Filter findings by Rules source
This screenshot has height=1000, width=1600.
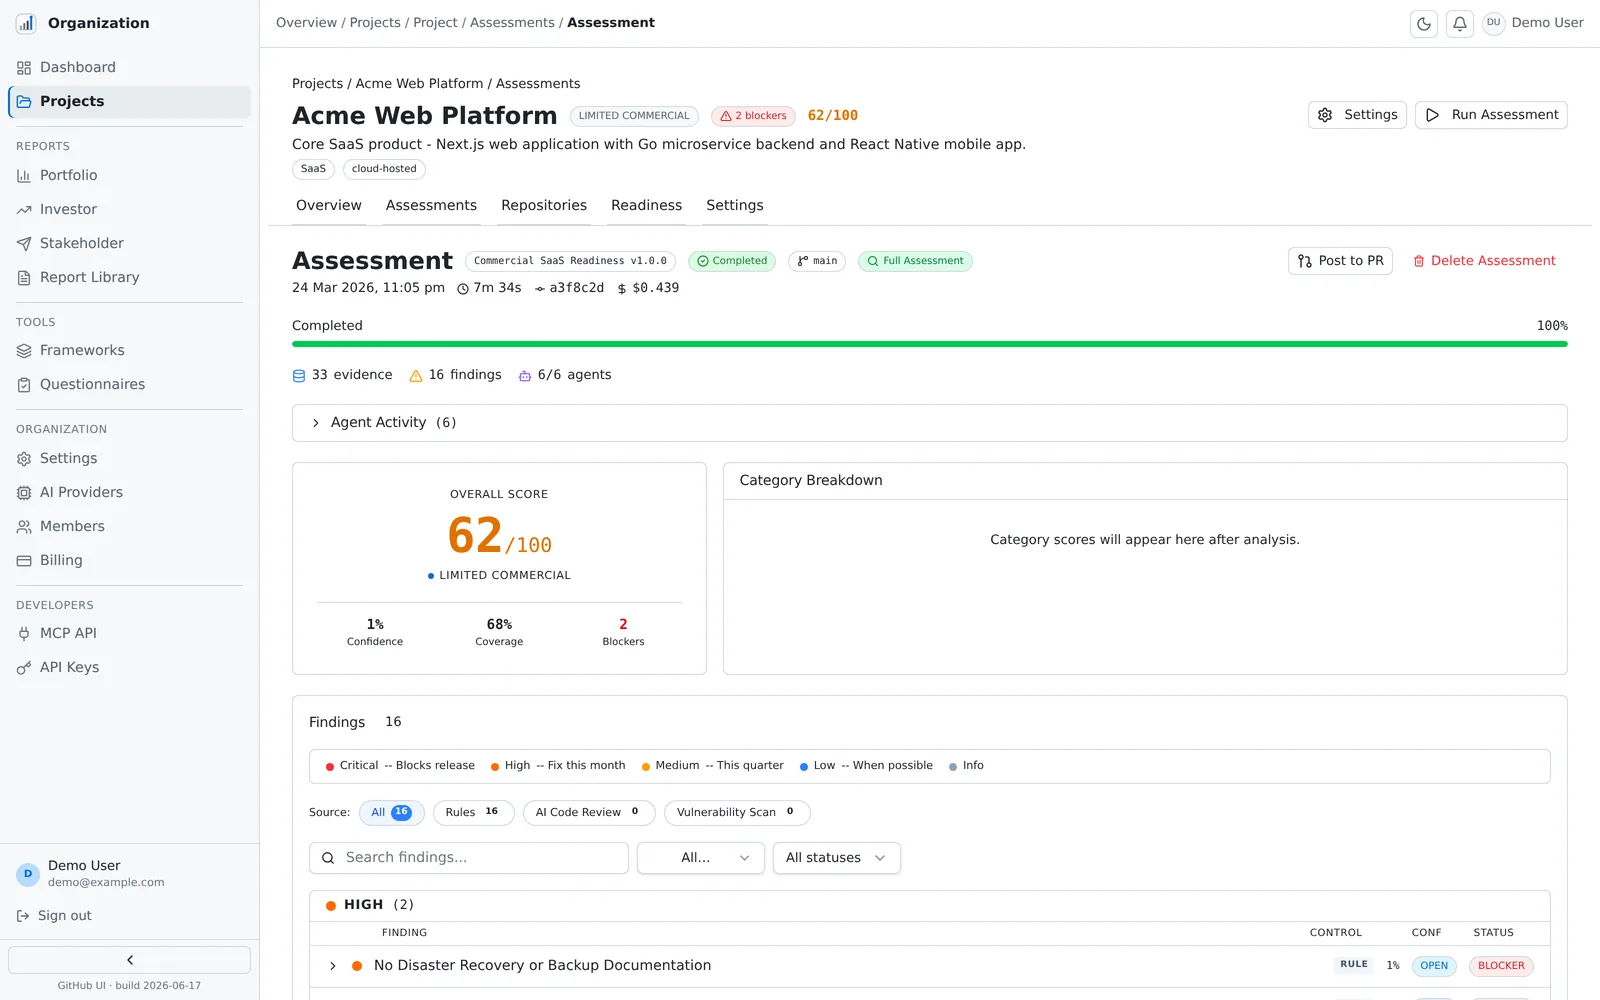[473, 813]
